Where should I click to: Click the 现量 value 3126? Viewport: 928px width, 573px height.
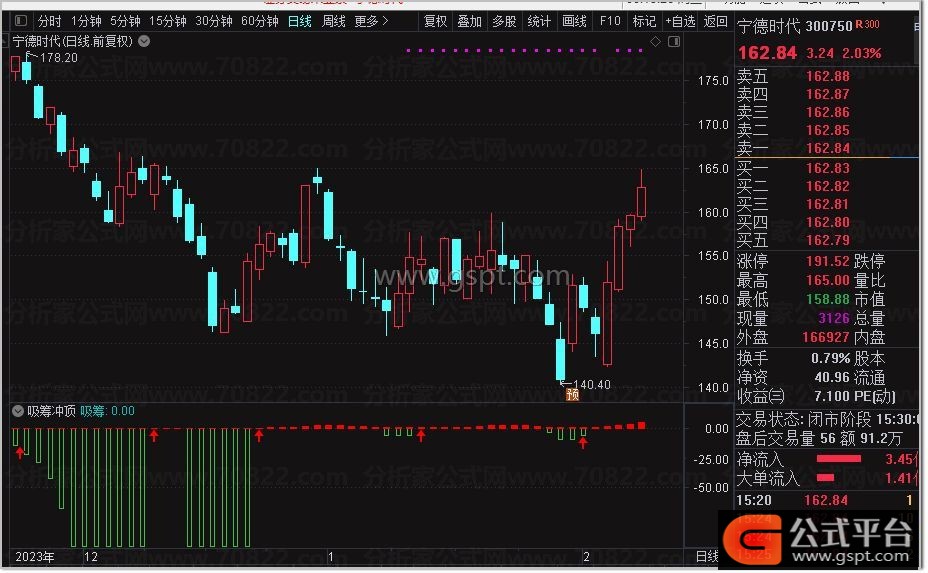point(834,318)
